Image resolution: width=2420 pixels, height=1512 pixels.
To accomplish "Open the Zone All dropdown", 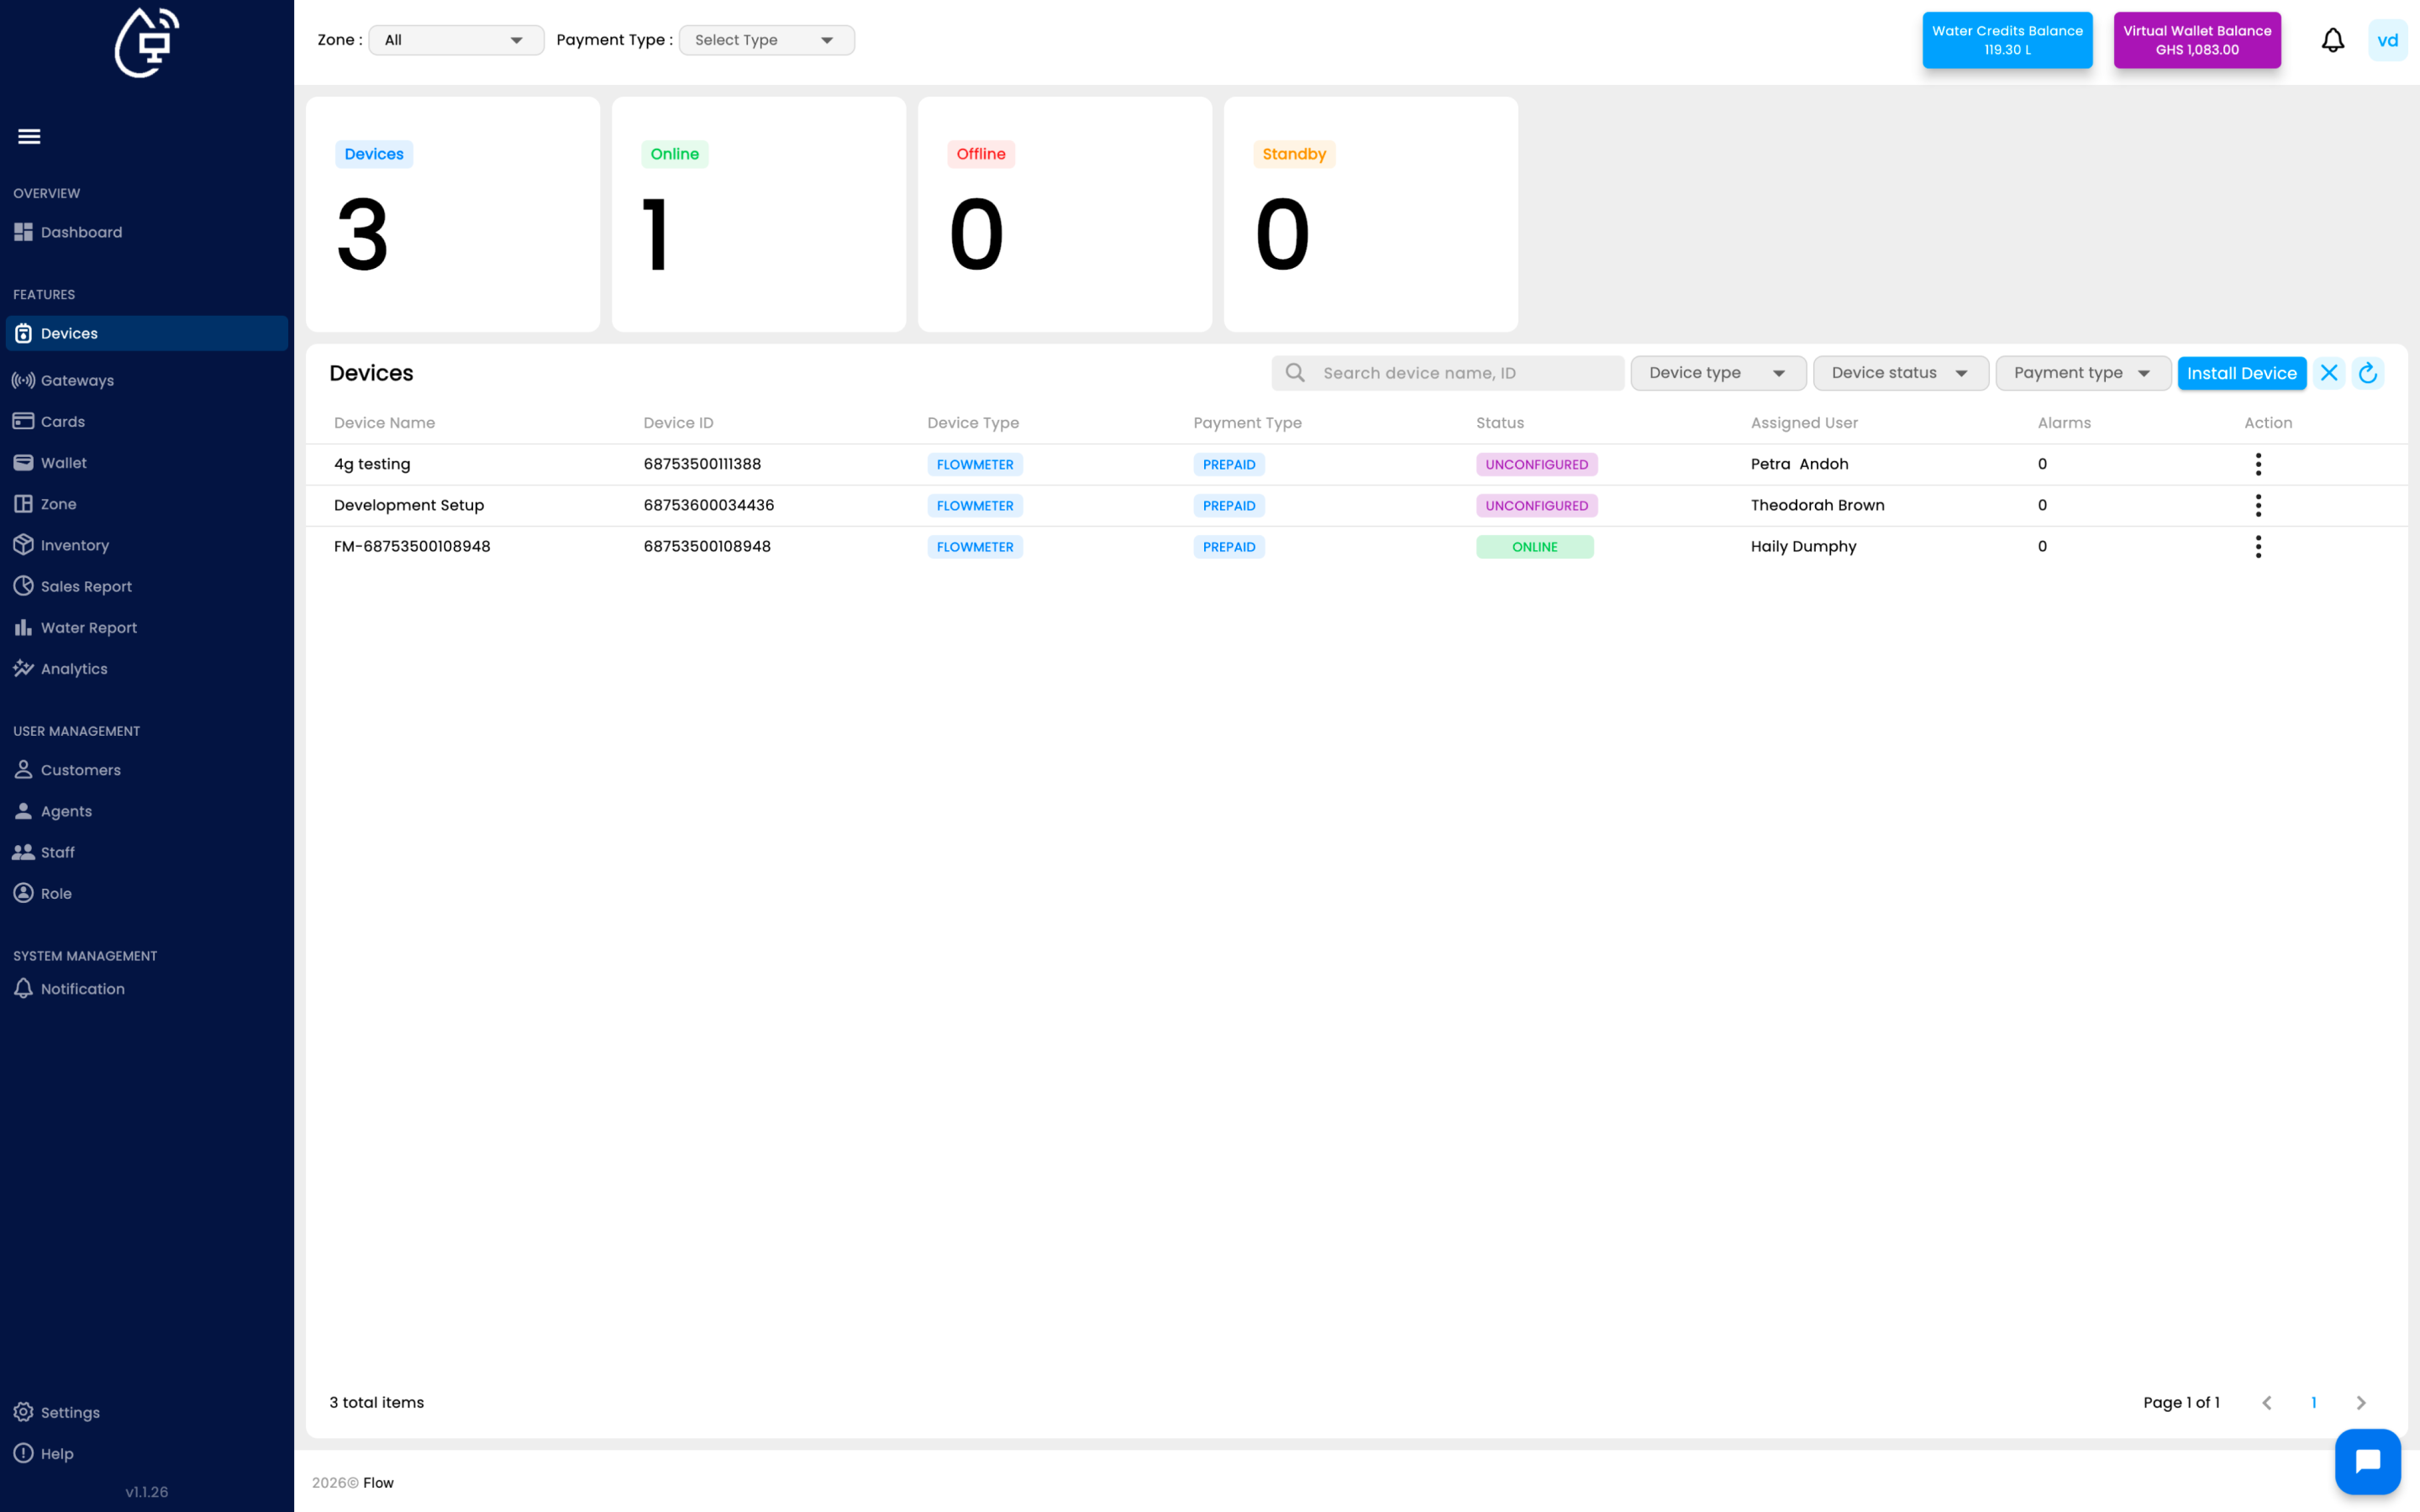I will (456, 40).
